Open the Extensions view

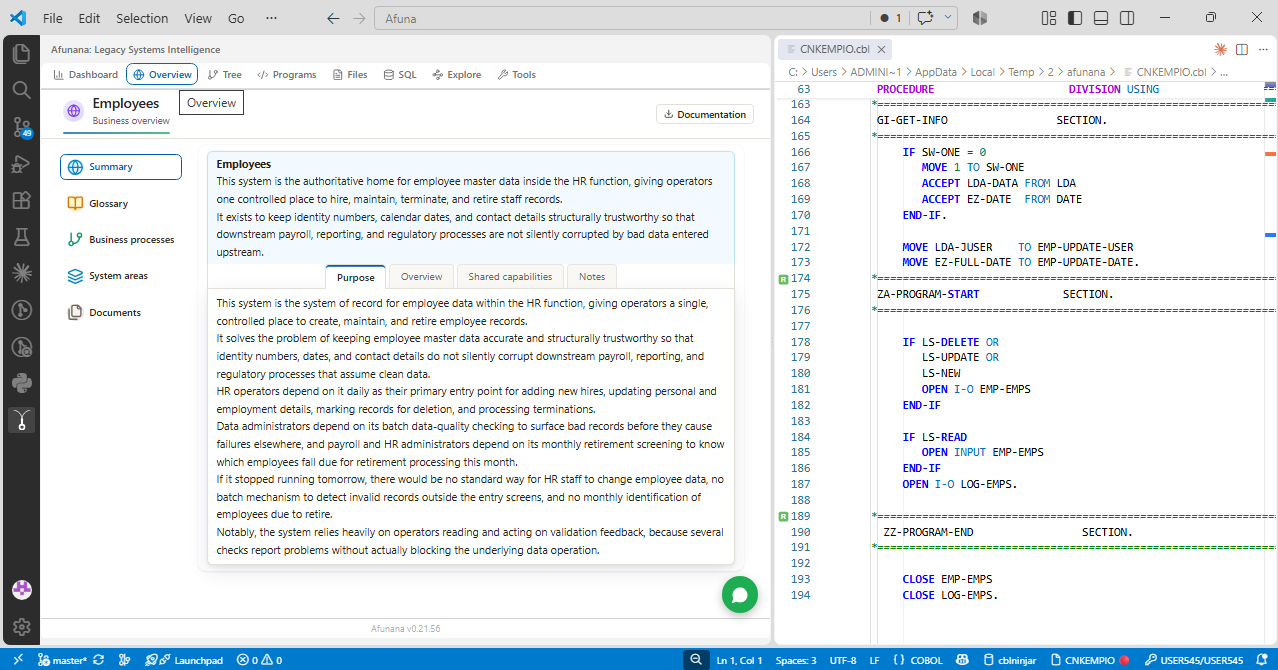click(x=21, y=200)
